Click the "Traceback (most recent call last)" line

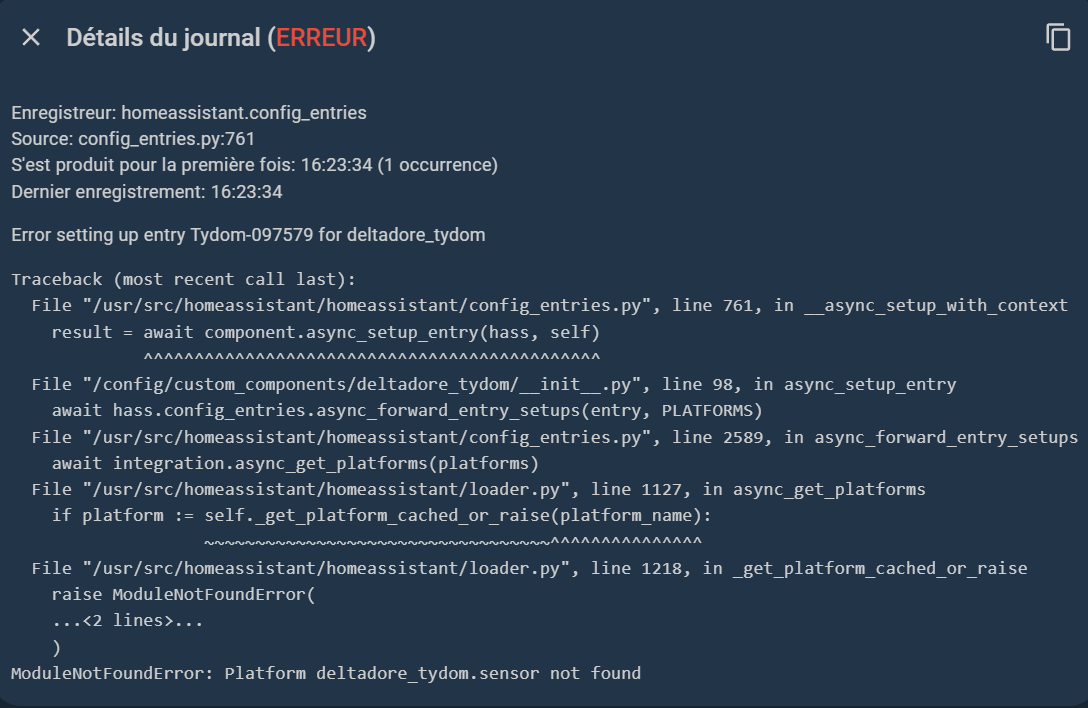pos(183,279)
